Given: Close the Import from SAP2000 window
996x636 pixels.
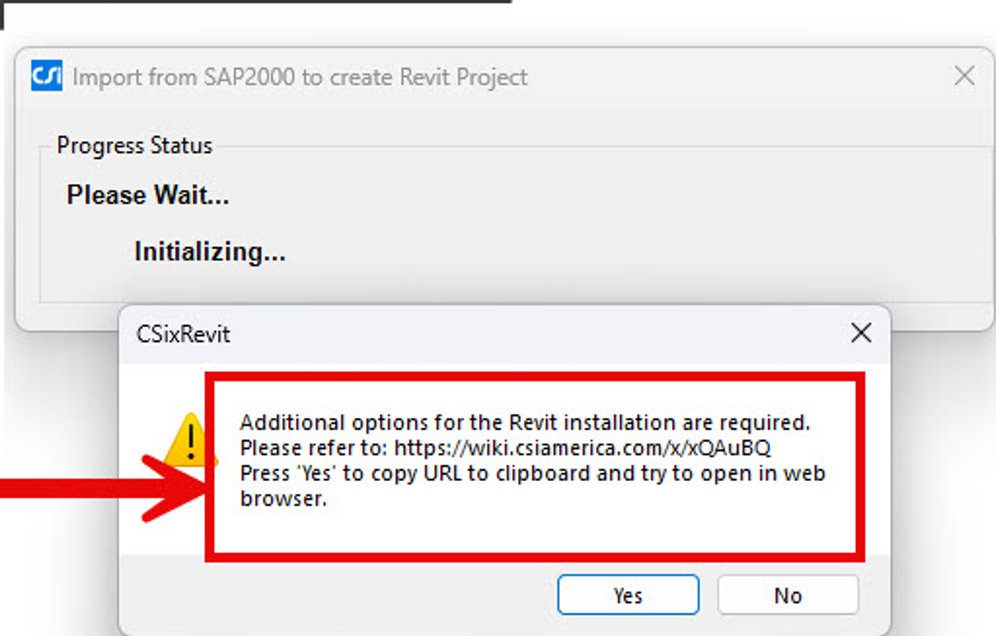Looking at the screenshot, I should tap(964, 76).
